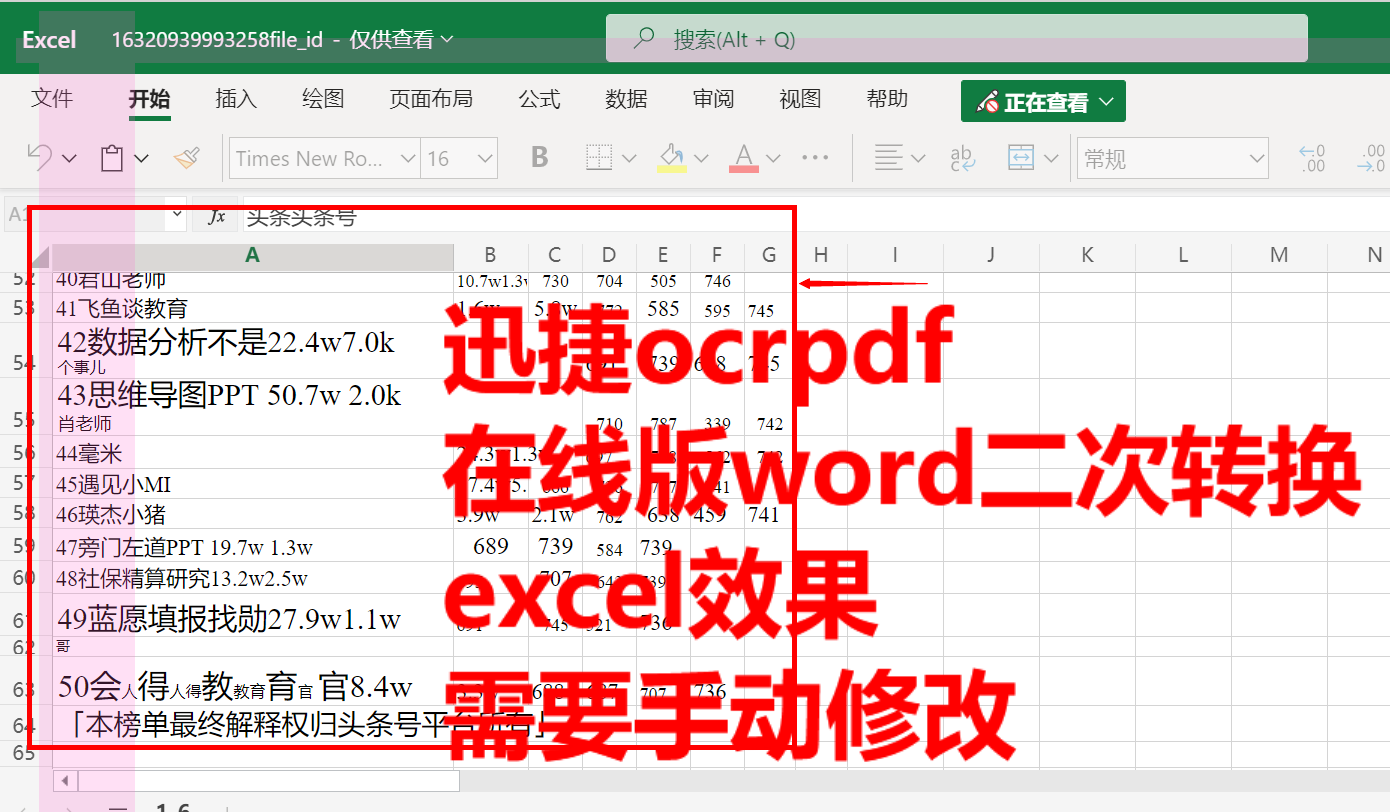Click the fx insert function icon

point(216,216)
